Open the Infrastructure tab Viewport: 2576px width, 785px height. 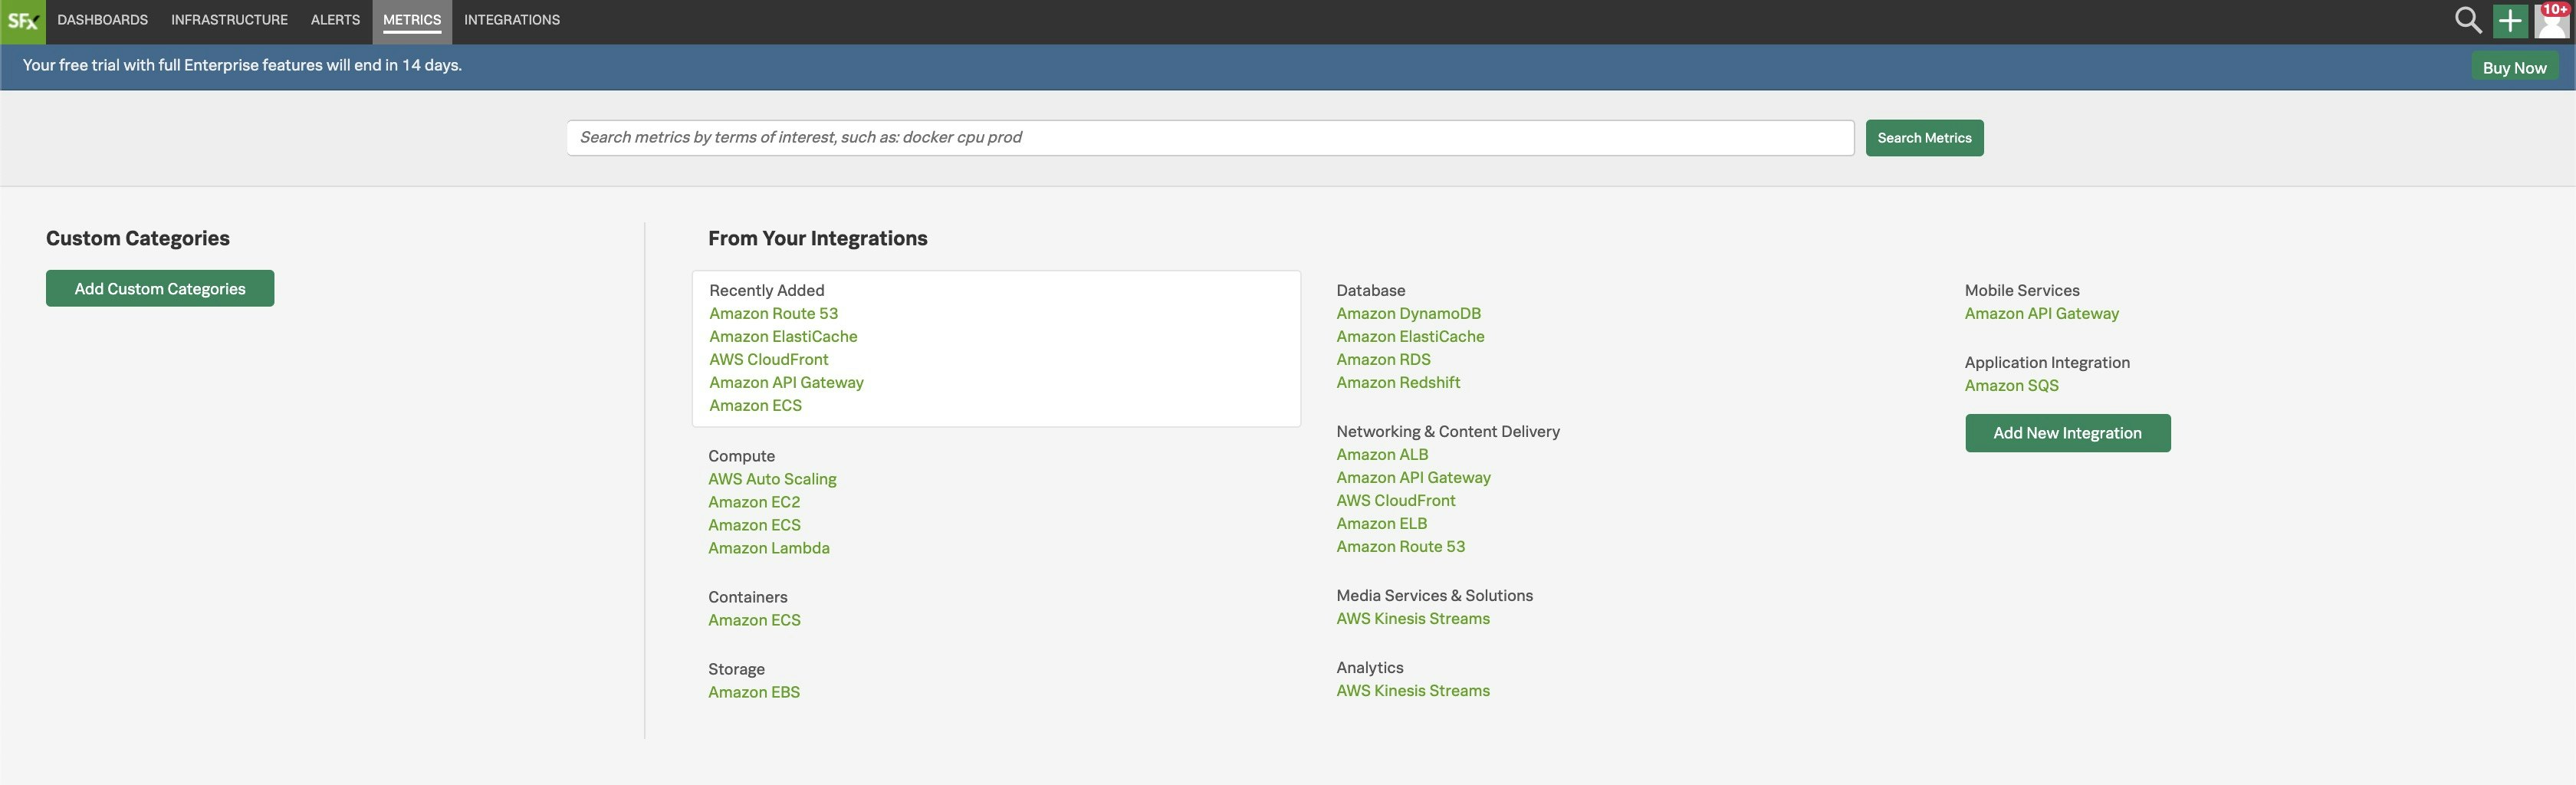coord(229,20)
